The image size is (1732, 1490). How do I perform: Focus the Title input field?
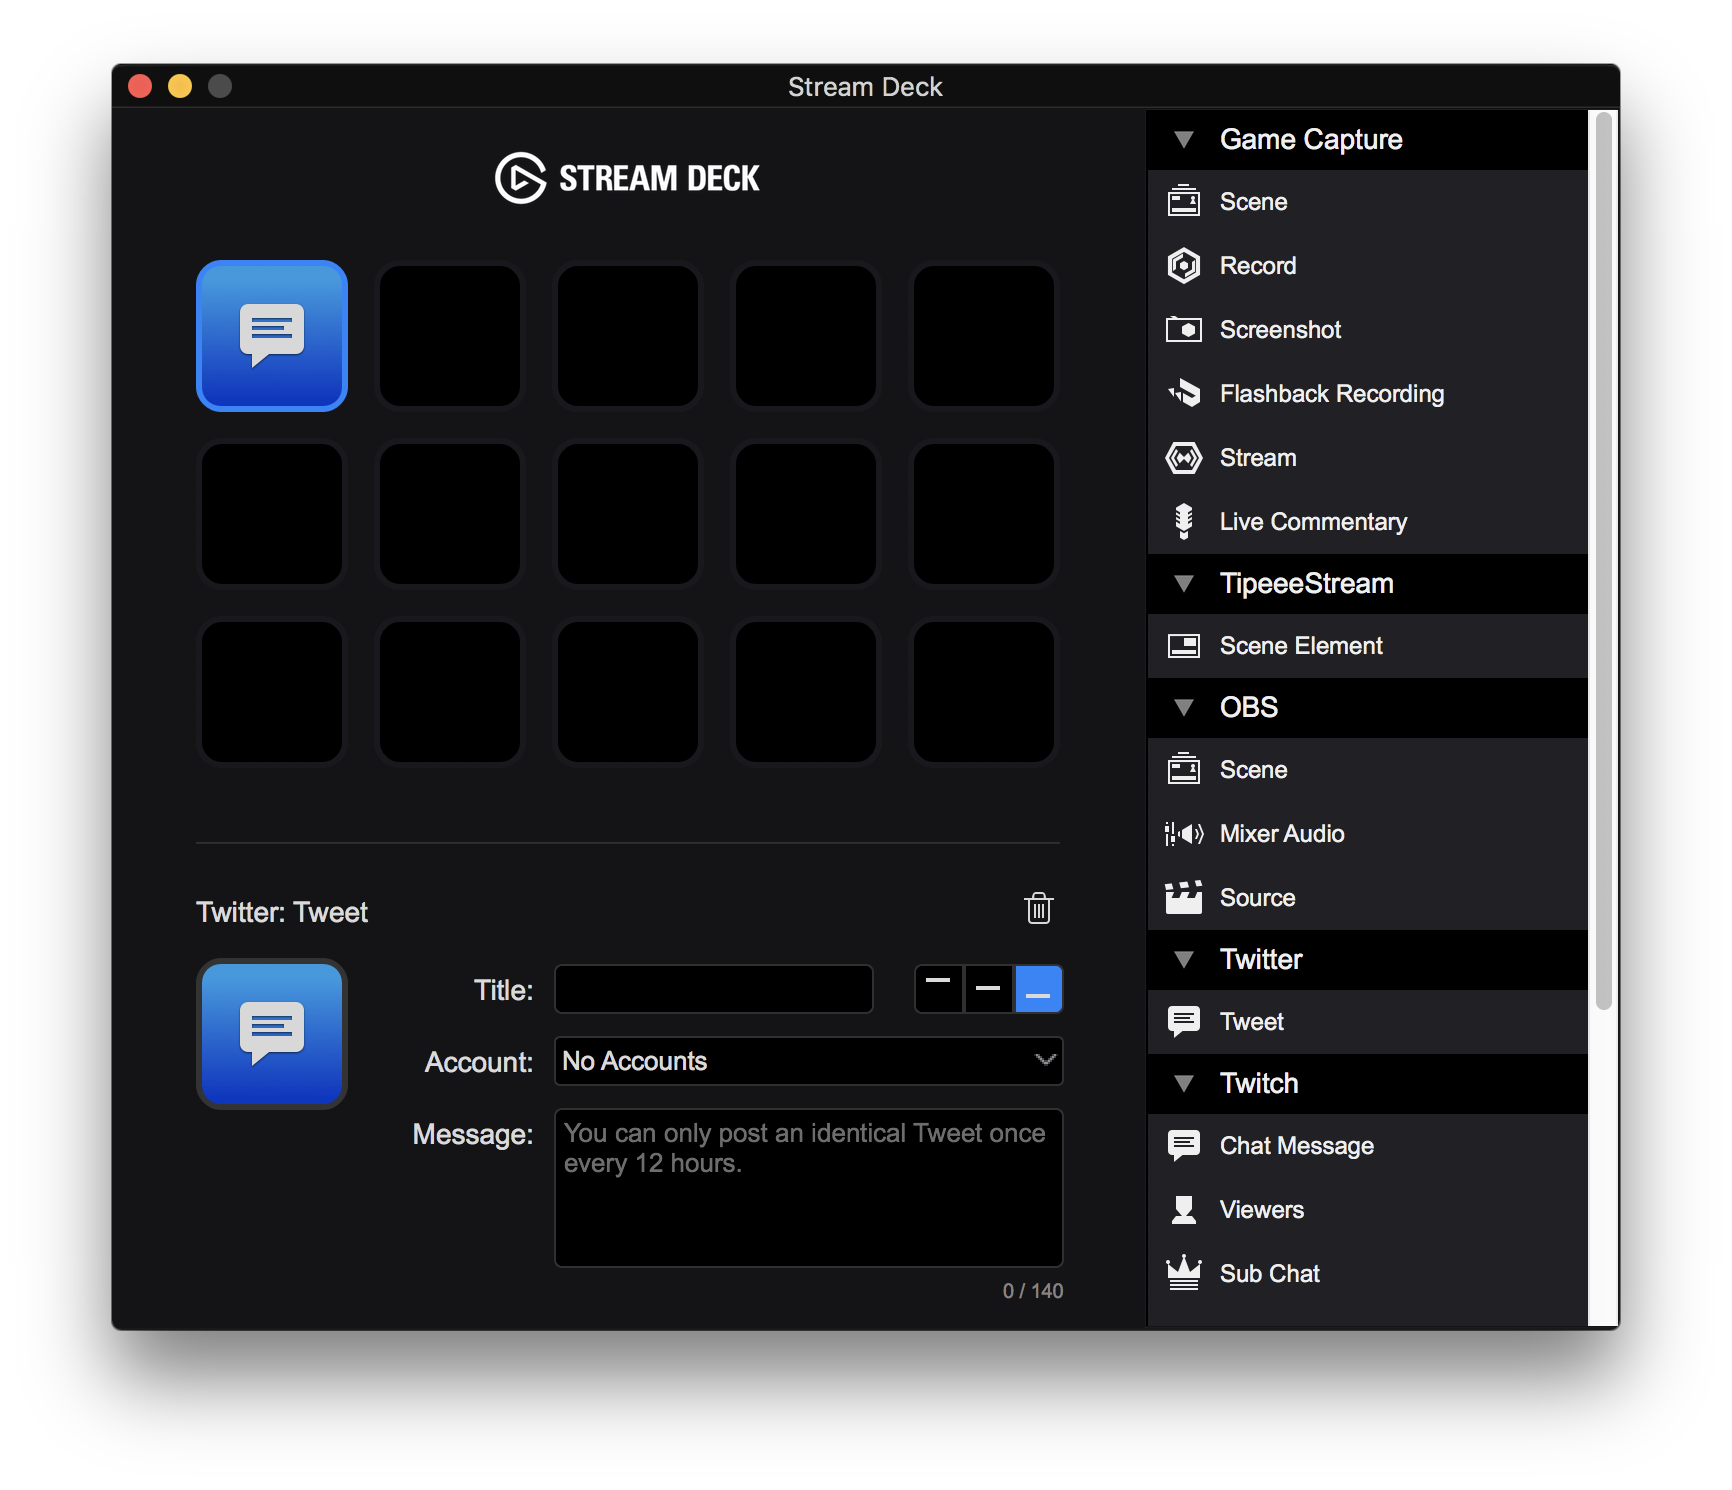click(714, 989)
